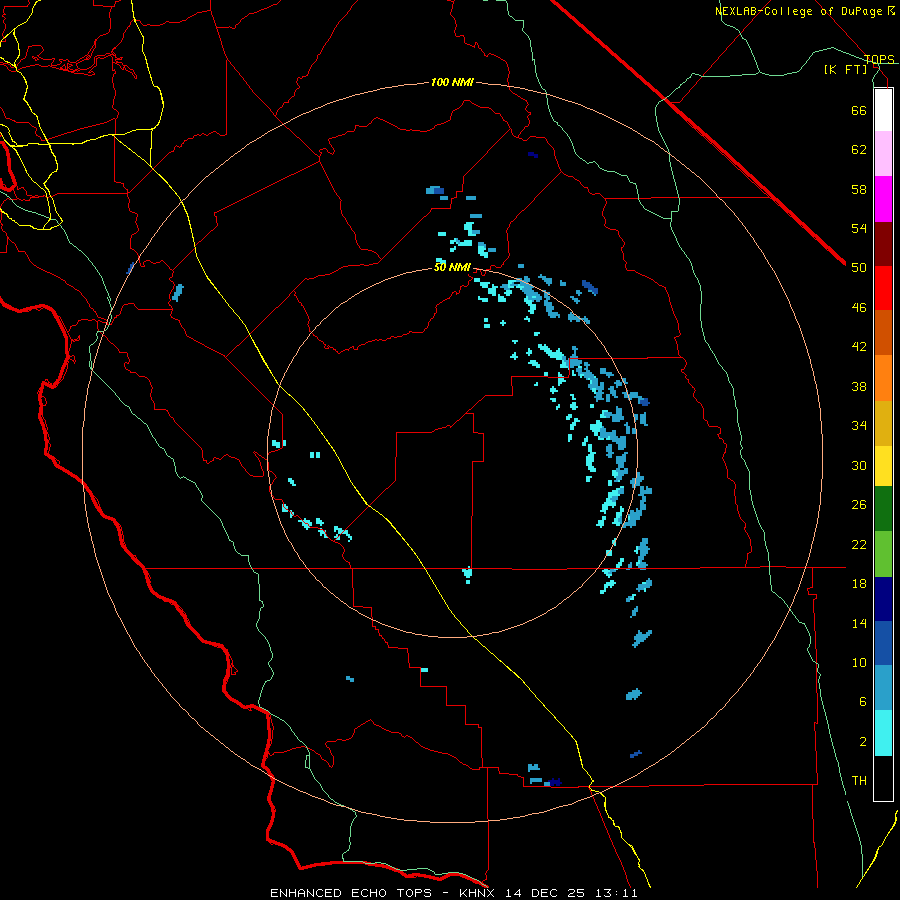Click the '50' legend scale value

click(859, 268)
